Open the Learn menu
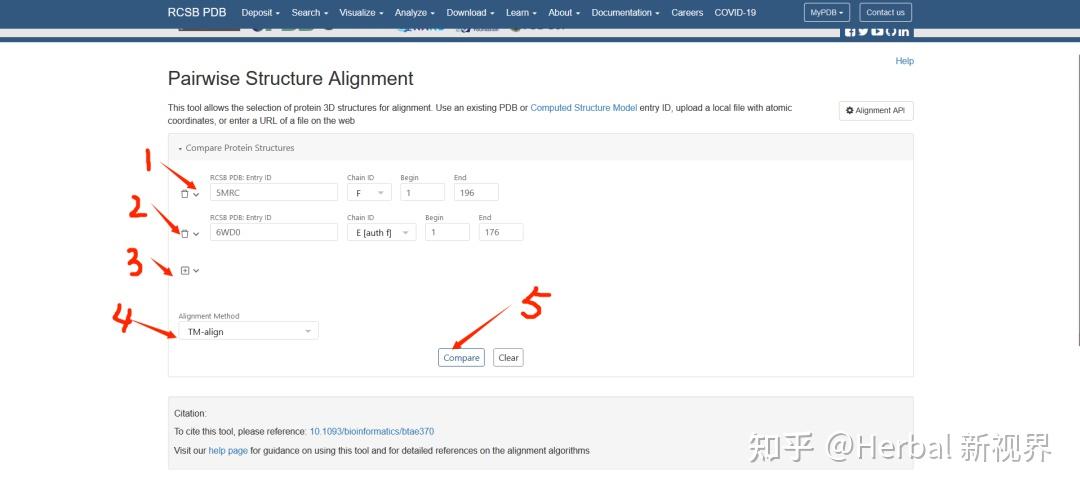 tap(521, 12)
